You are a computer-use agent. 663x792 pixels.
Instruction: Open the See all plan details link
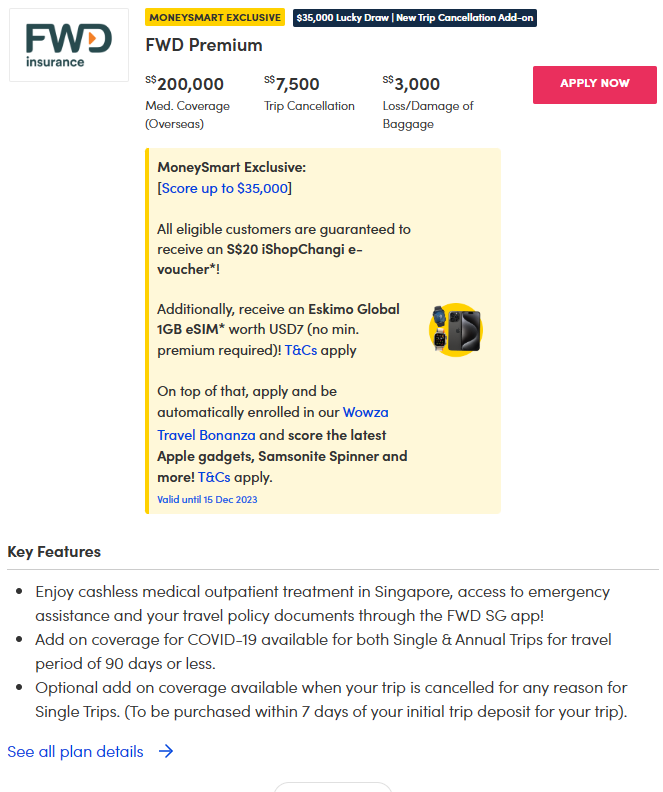(76, 751)
